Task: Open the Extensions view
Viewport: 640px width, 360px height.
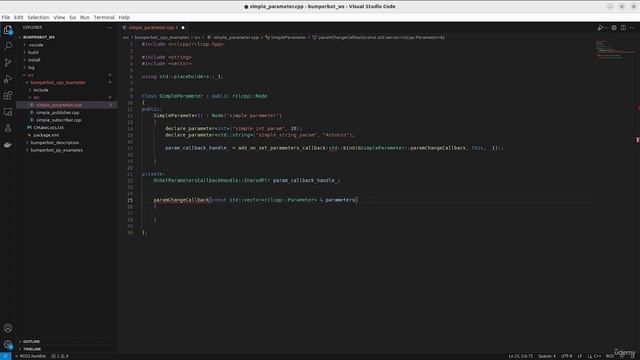Action: click(8, 95)
